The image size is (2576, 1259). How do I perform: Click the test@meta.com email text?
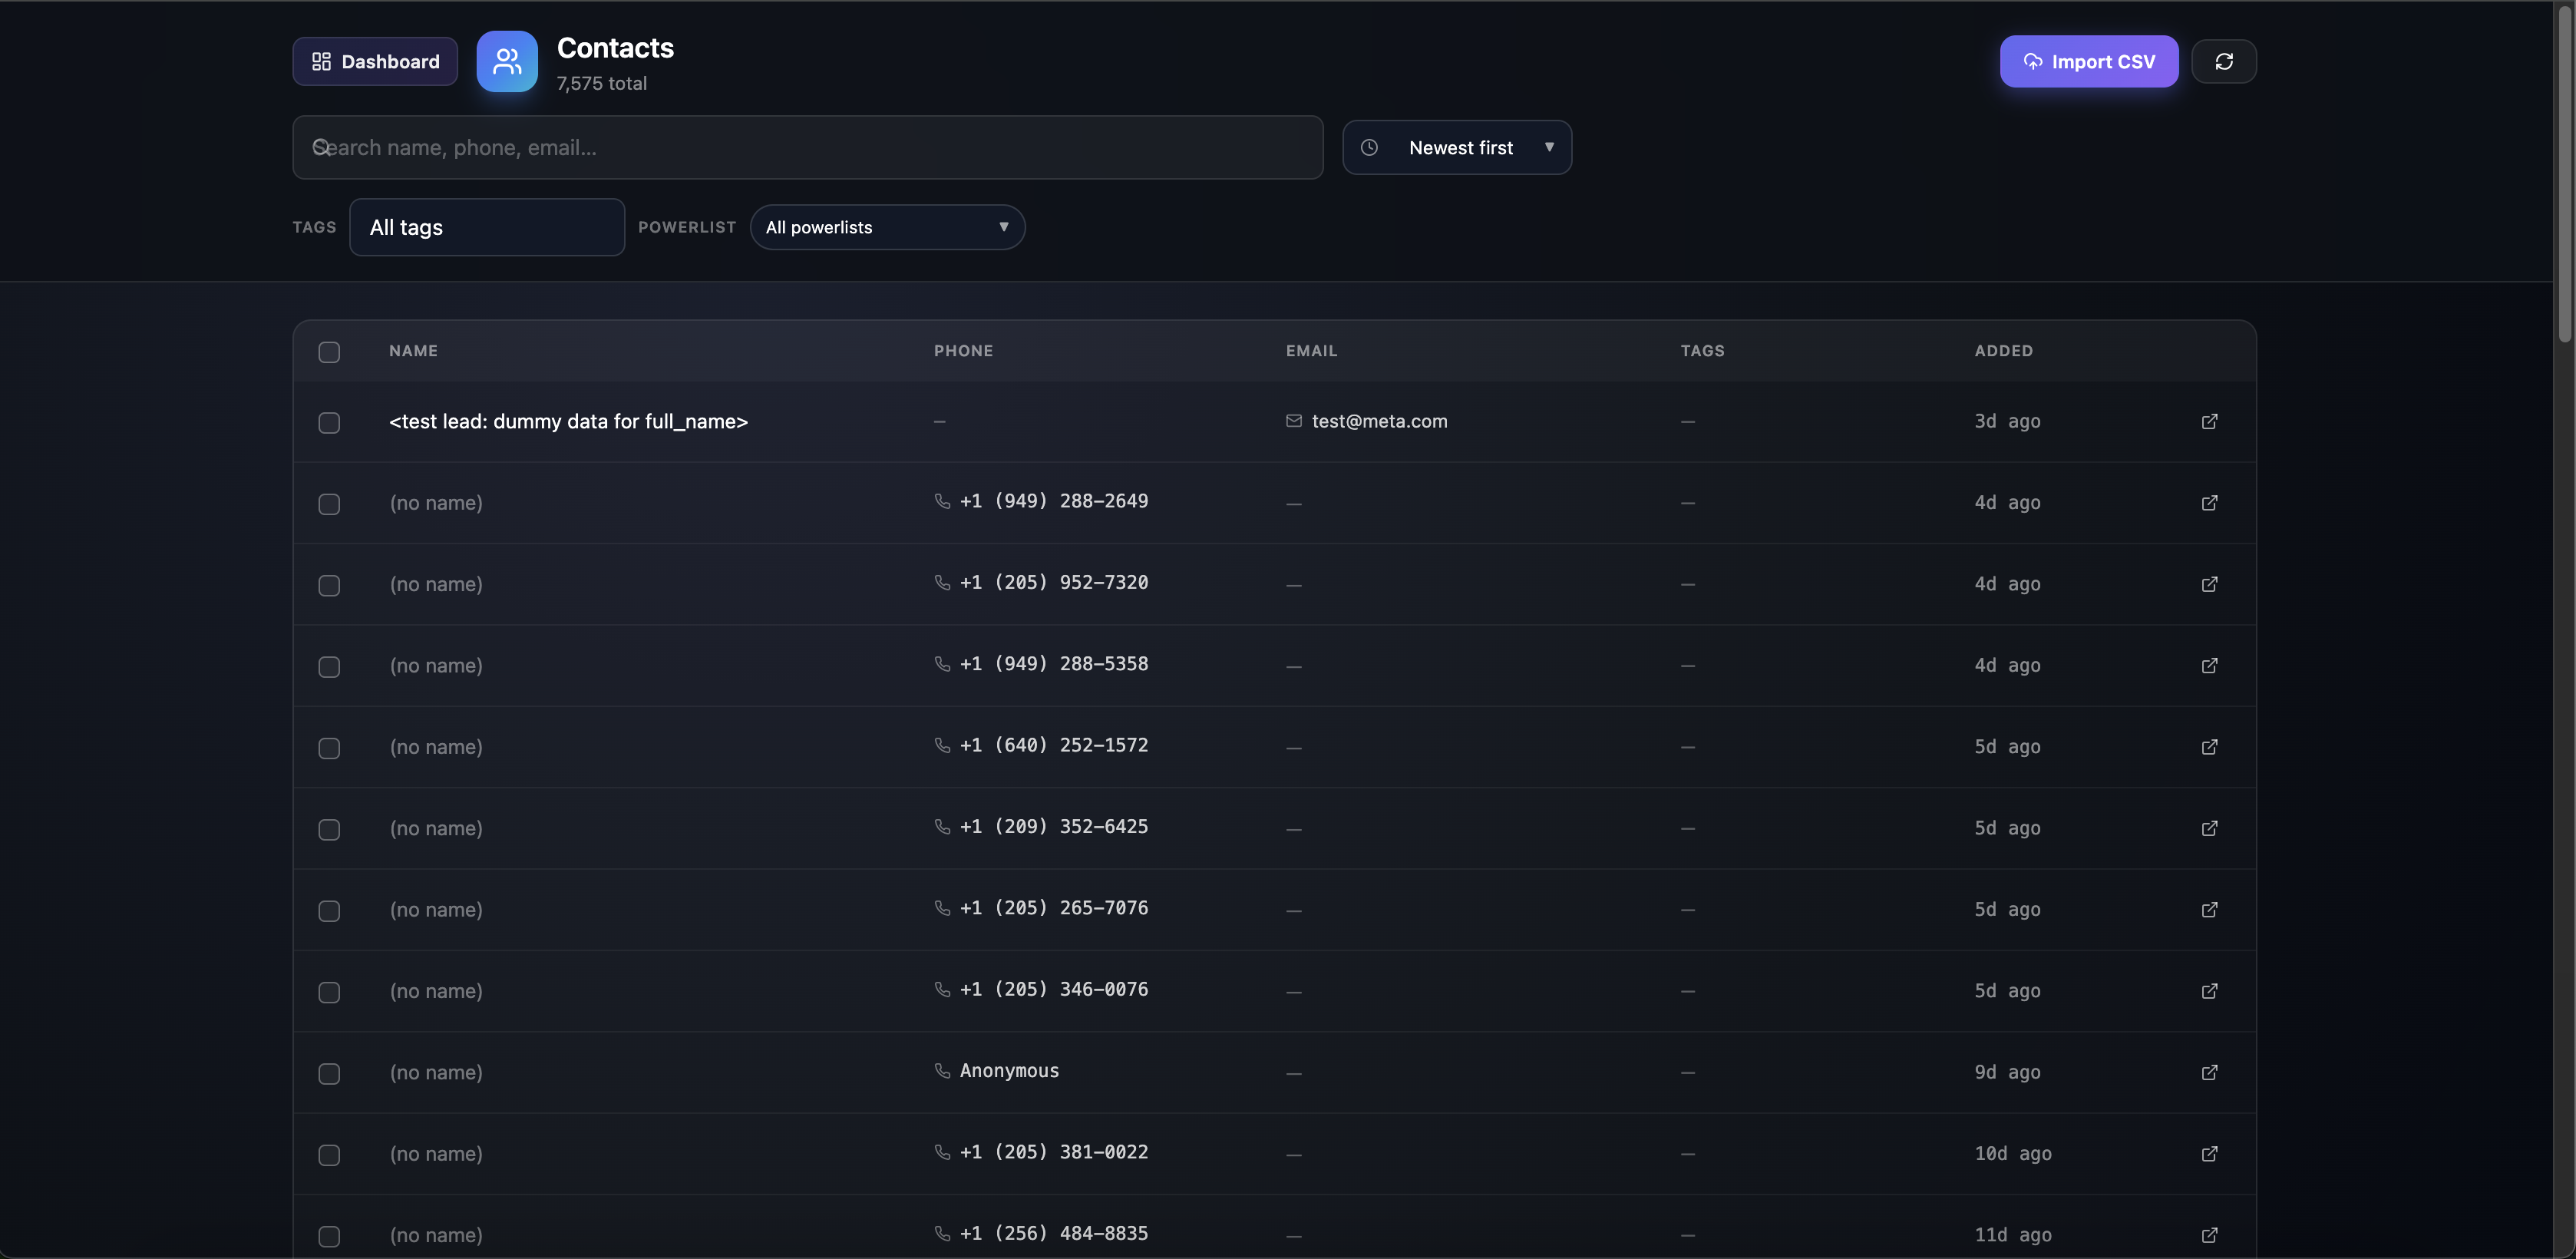point(1379,422)
